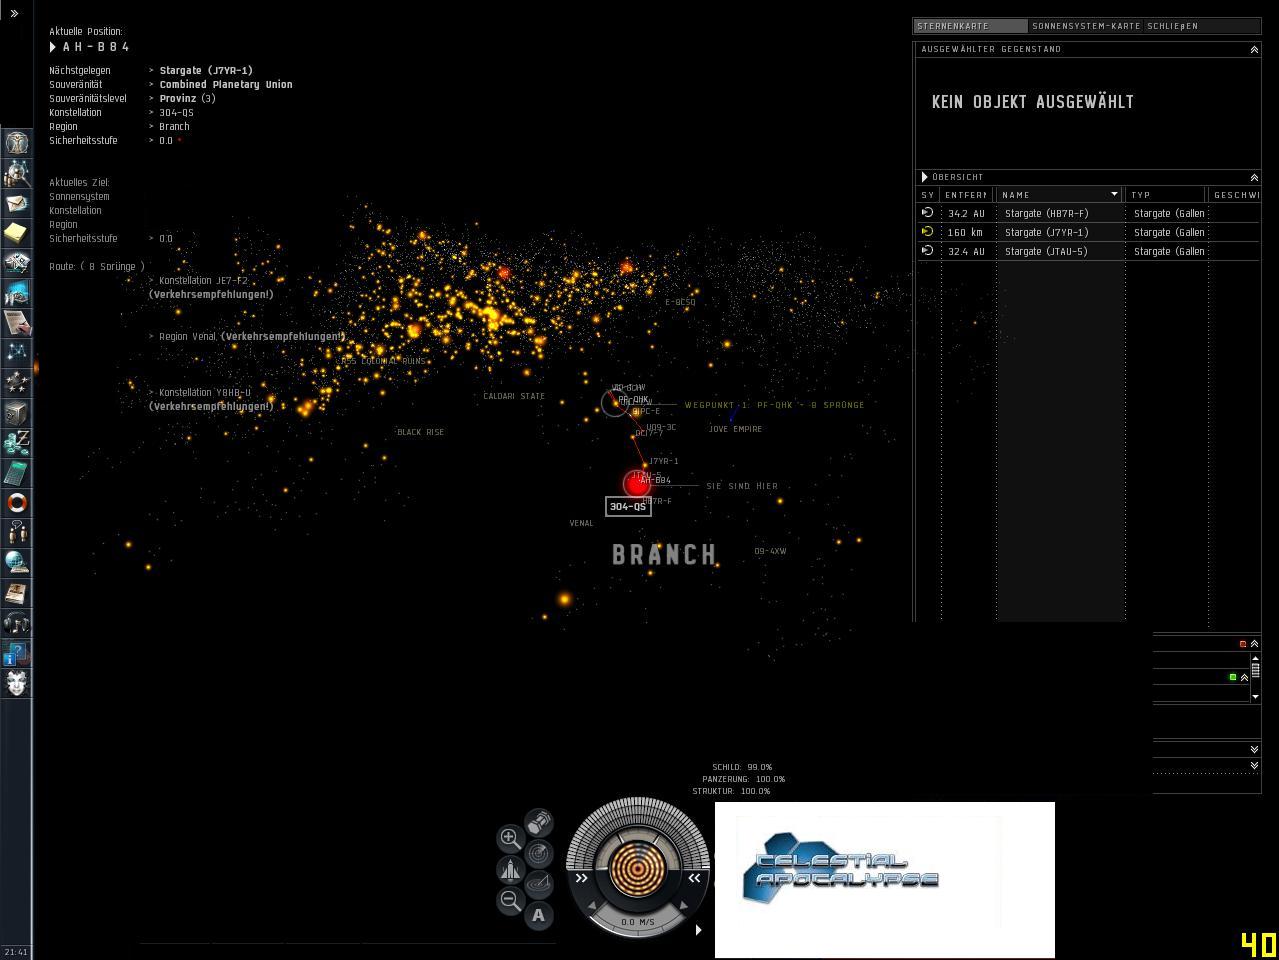Select Stargate (JTAU-5) in the overview
Screen dimensions: 1279x960
tap(1088, 251)
